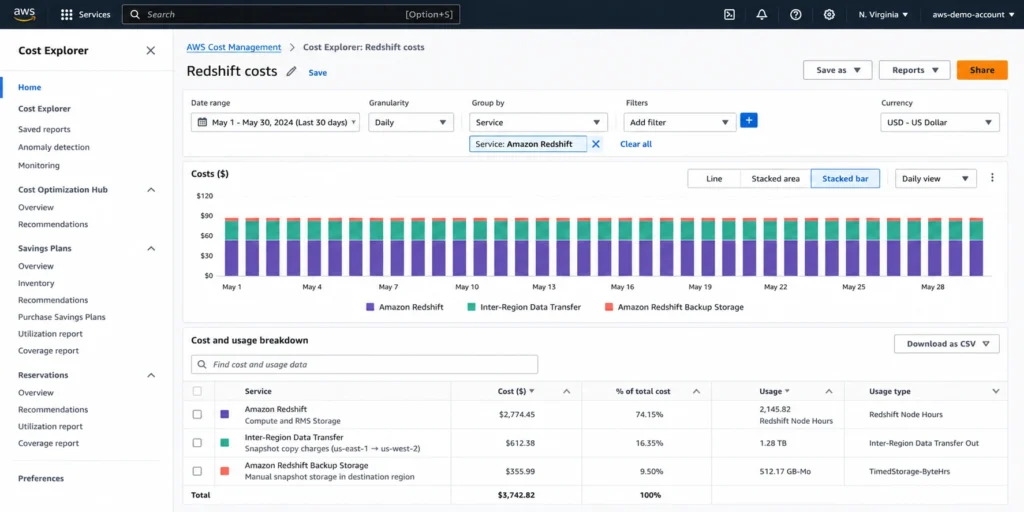Focus Find cost and usage data field
Viewport: 1024px width, 512px height.
click(x=364, y=364)
